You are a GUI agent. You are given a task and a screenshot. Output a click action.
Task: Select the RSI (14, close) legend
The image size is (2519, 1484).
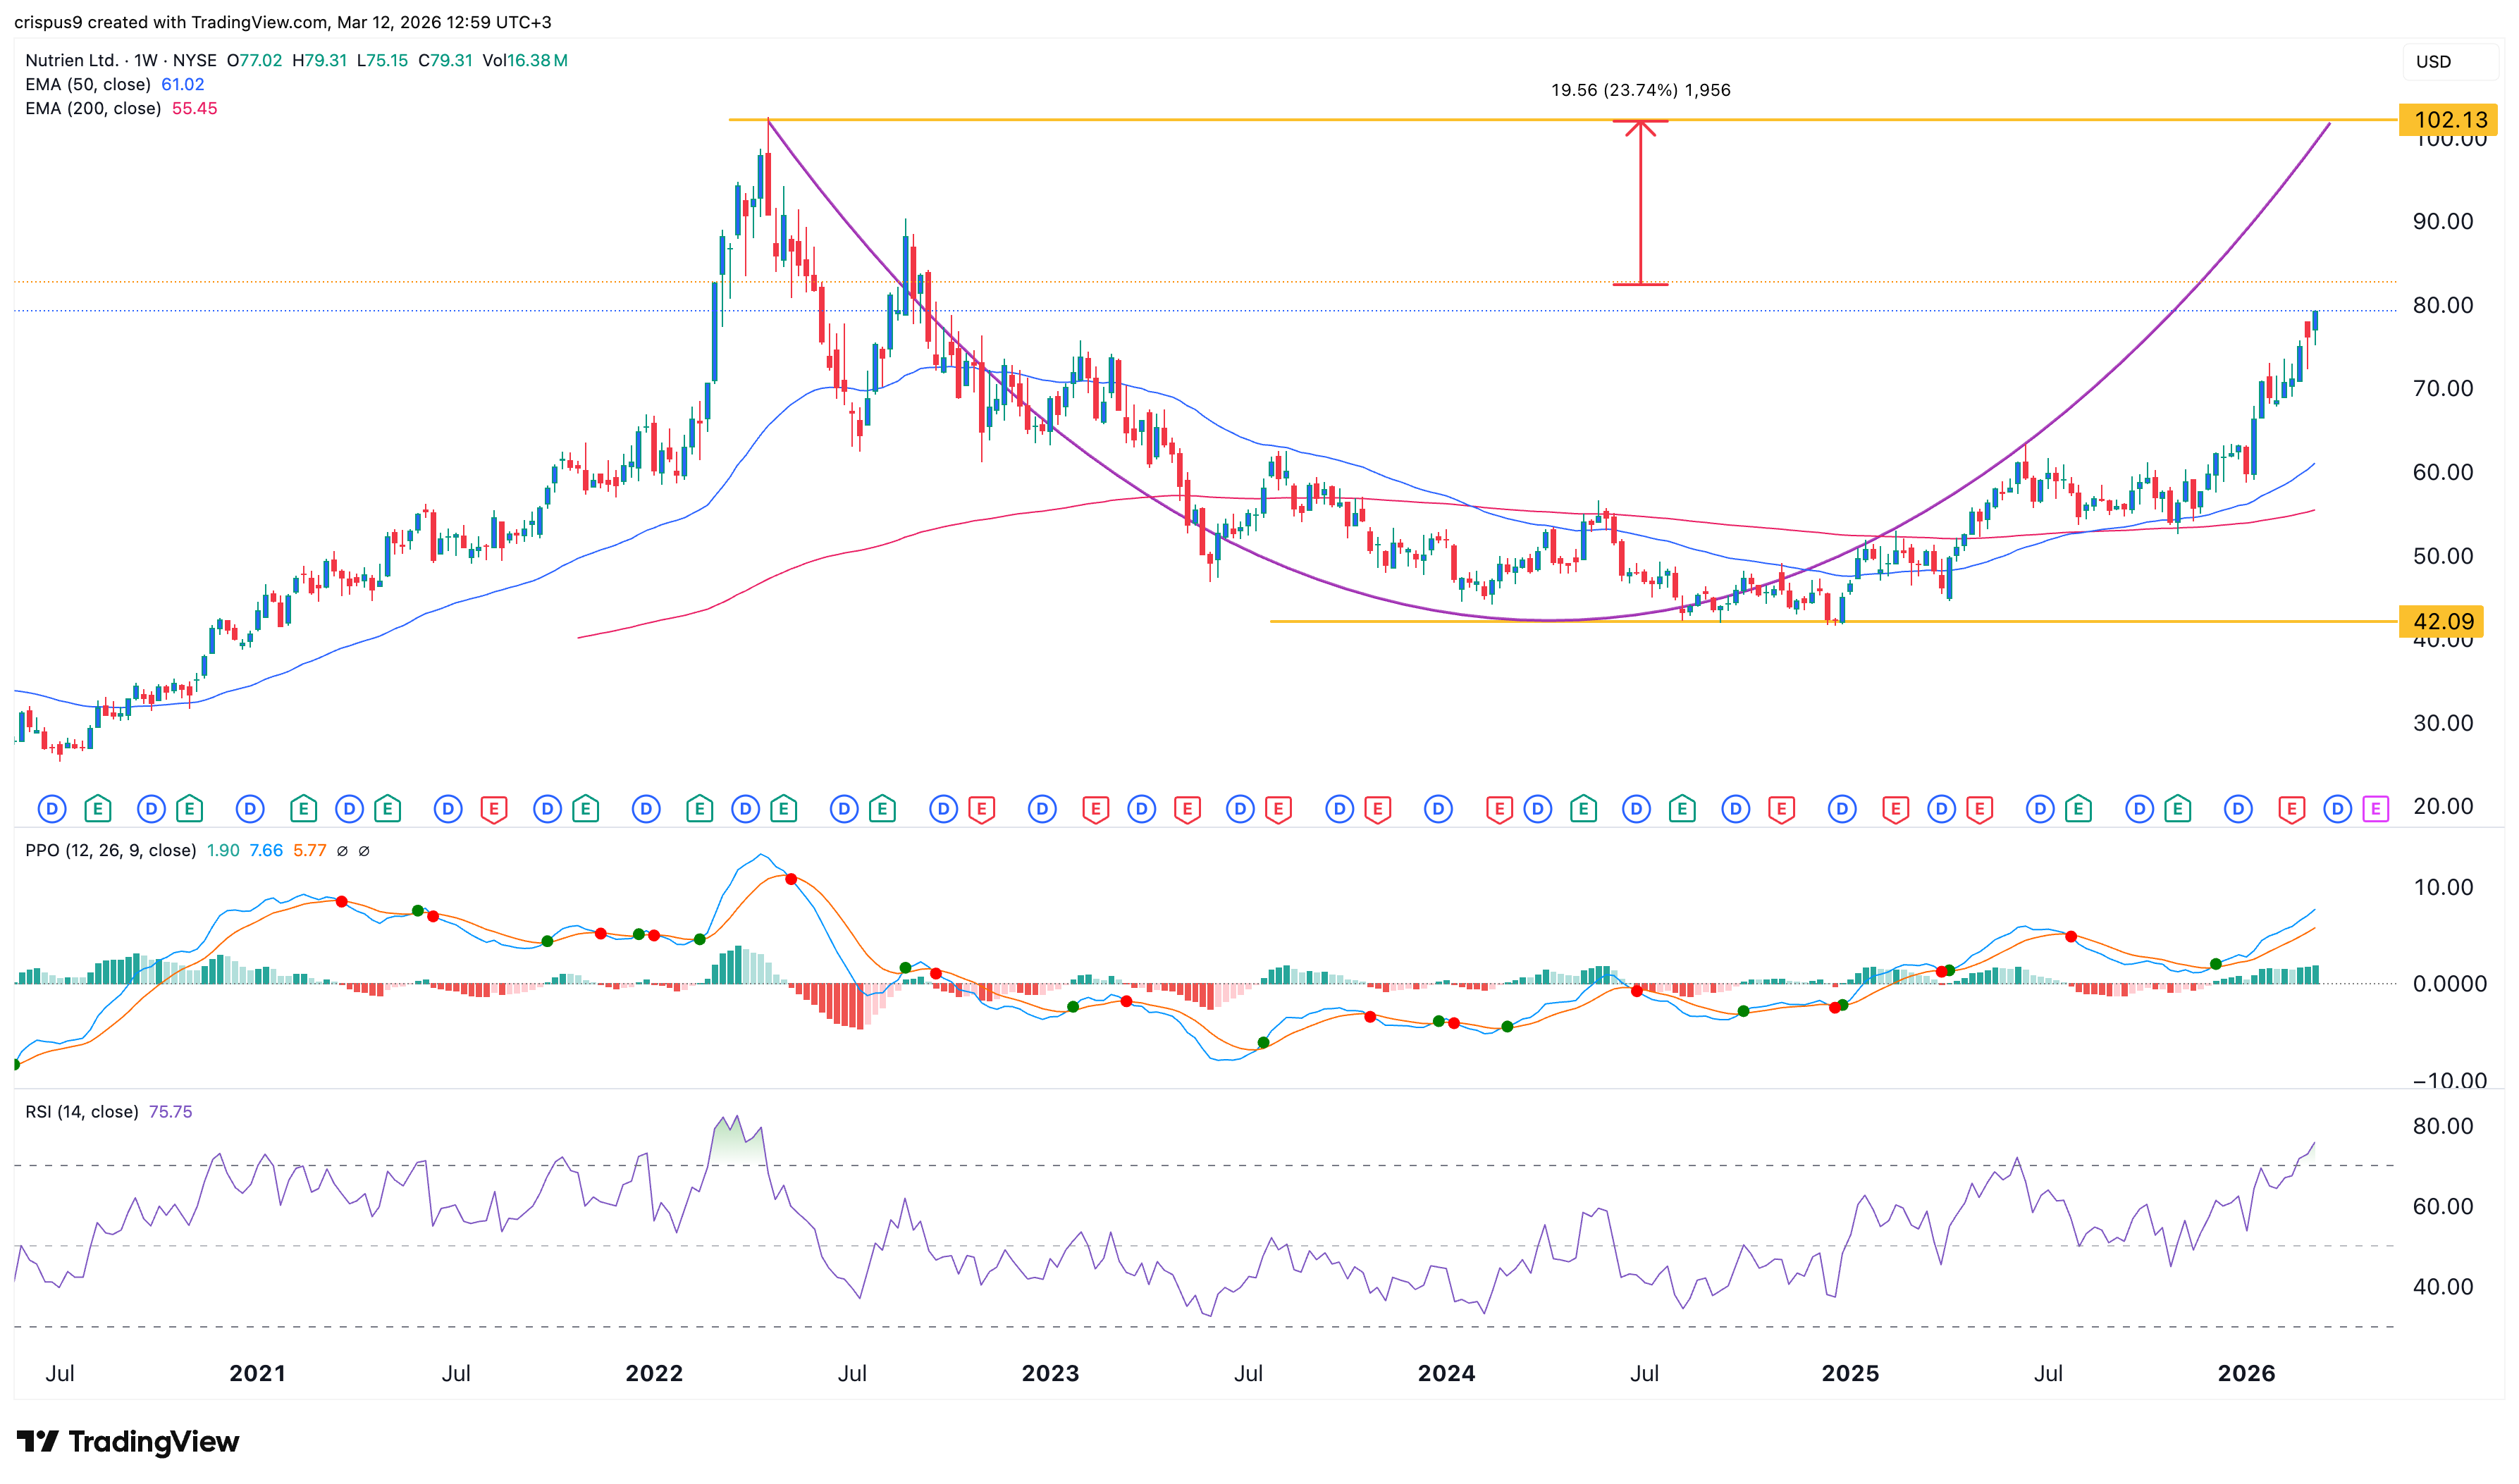(x=82, y=1112)
